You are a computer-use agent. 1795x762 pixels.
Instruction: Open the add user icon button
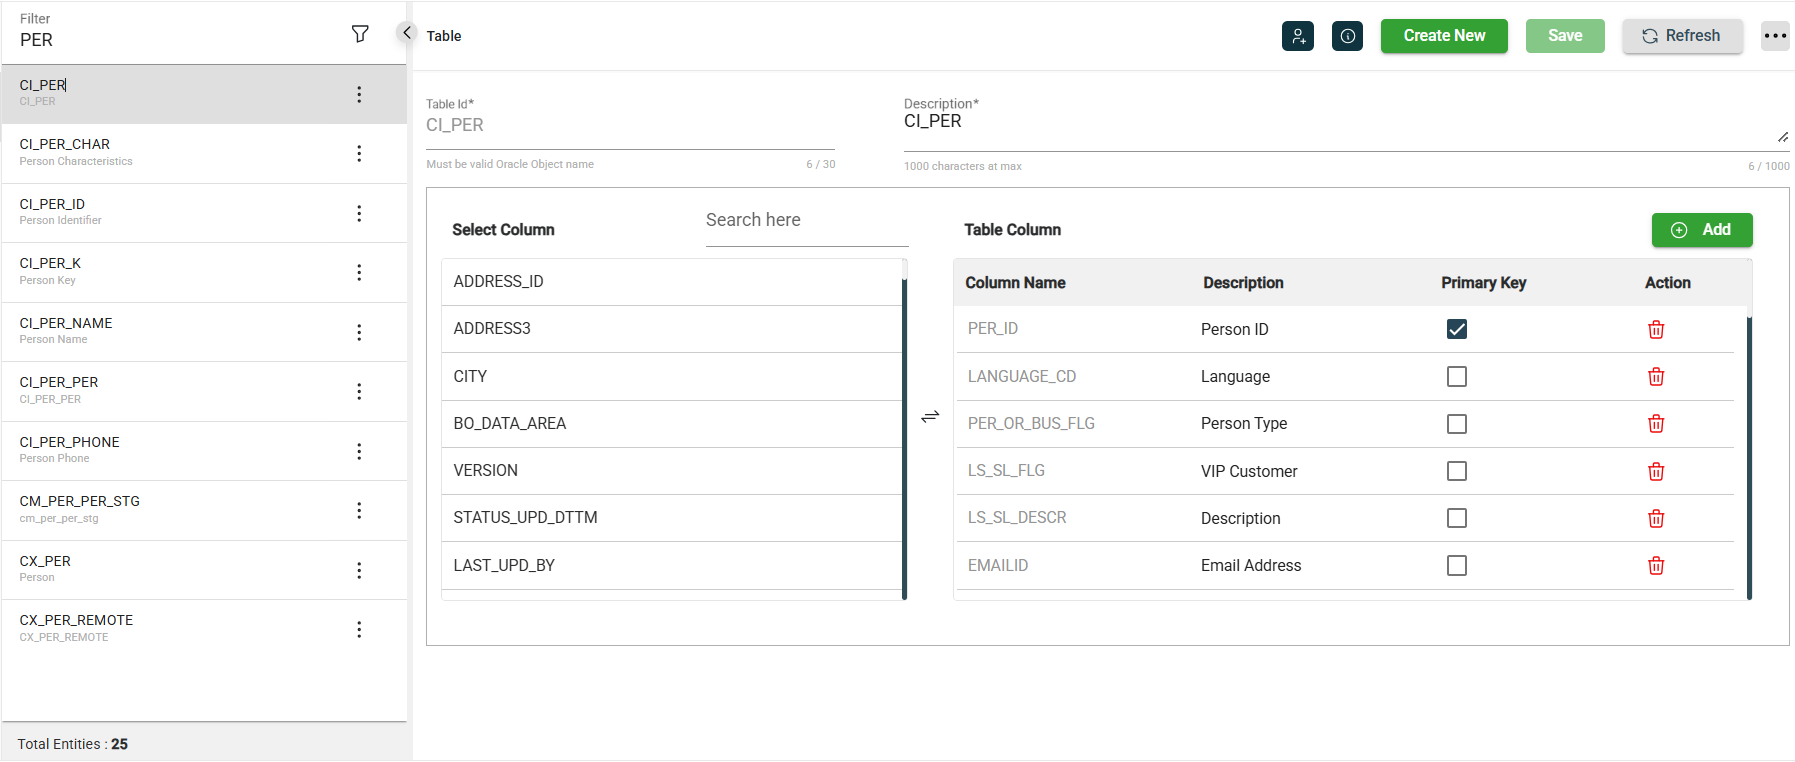[1297, 36]
